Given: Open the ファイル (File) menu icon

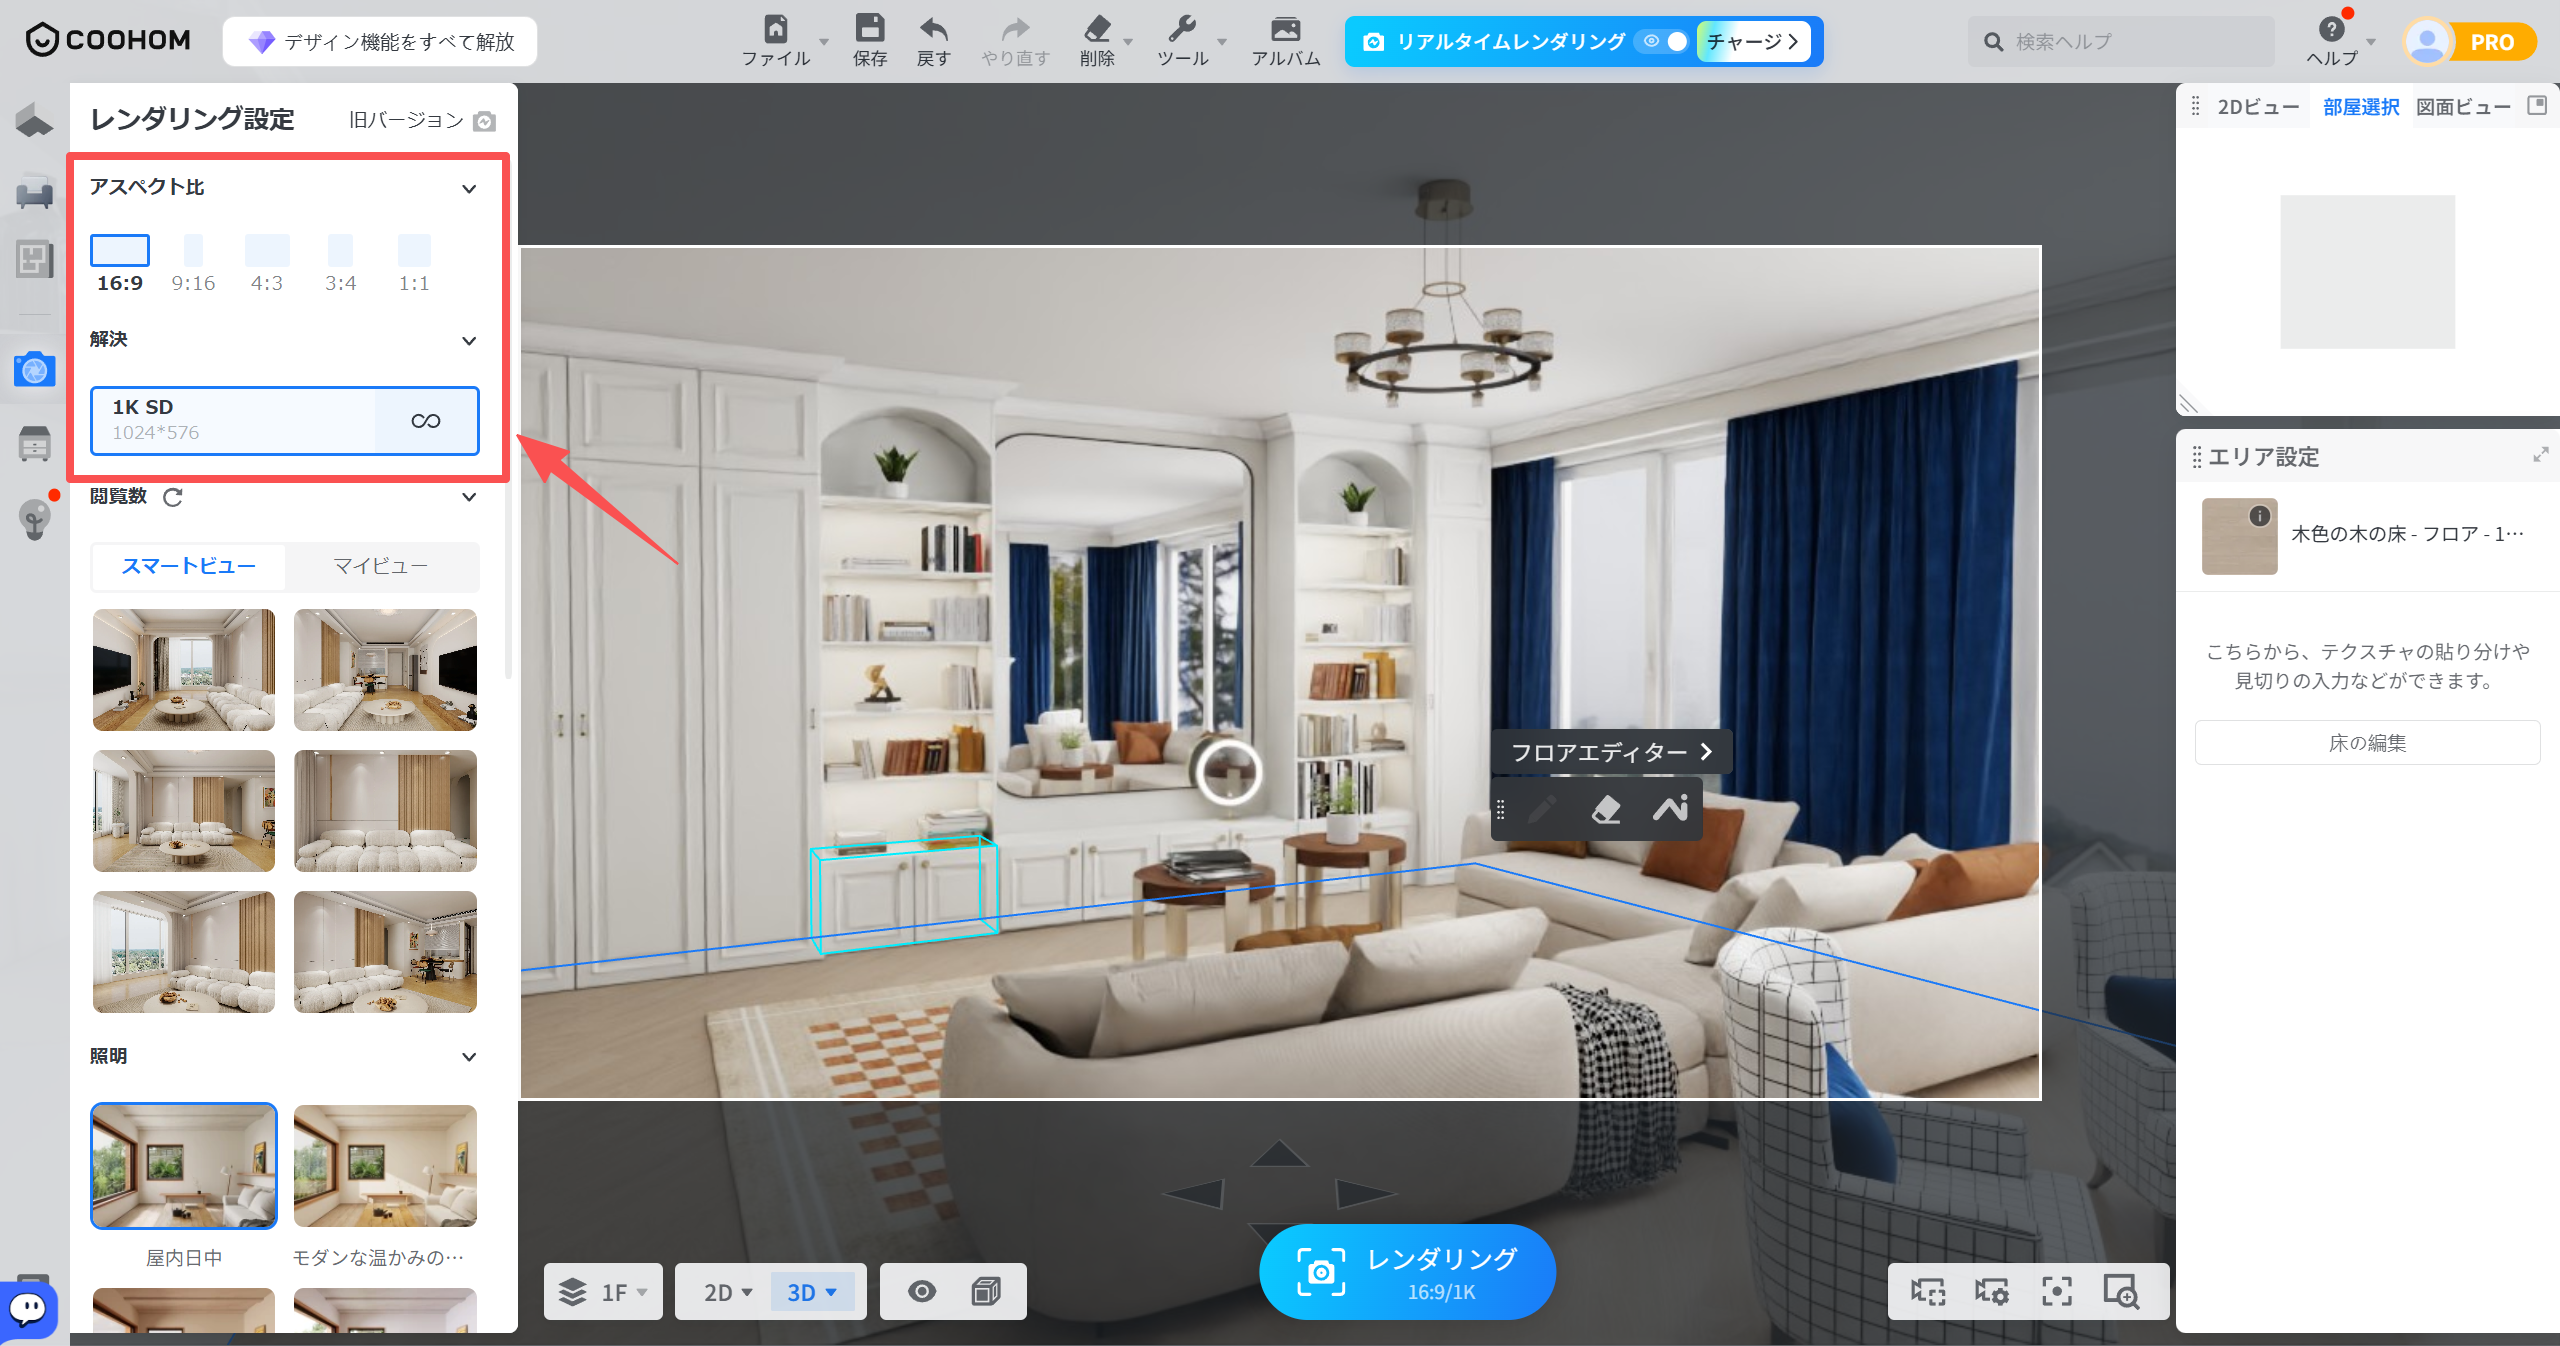Looking at the screenshot, I should tap(776, 28).
